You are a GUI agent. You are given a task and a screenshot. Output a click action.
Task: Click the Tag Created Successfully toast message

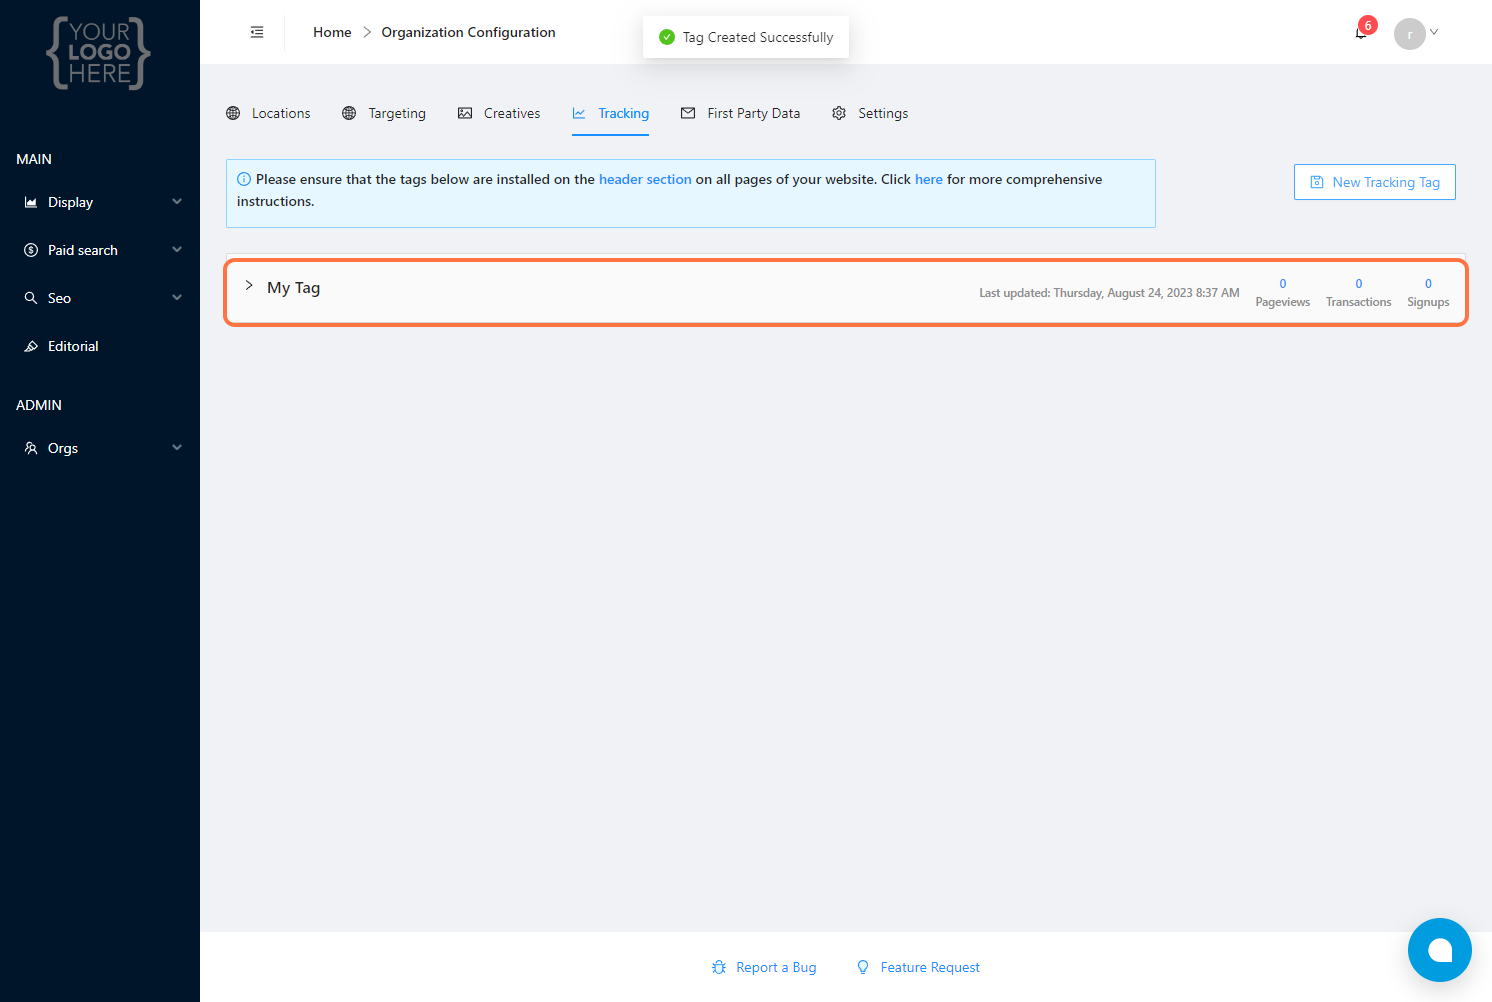tap(757, 37)
